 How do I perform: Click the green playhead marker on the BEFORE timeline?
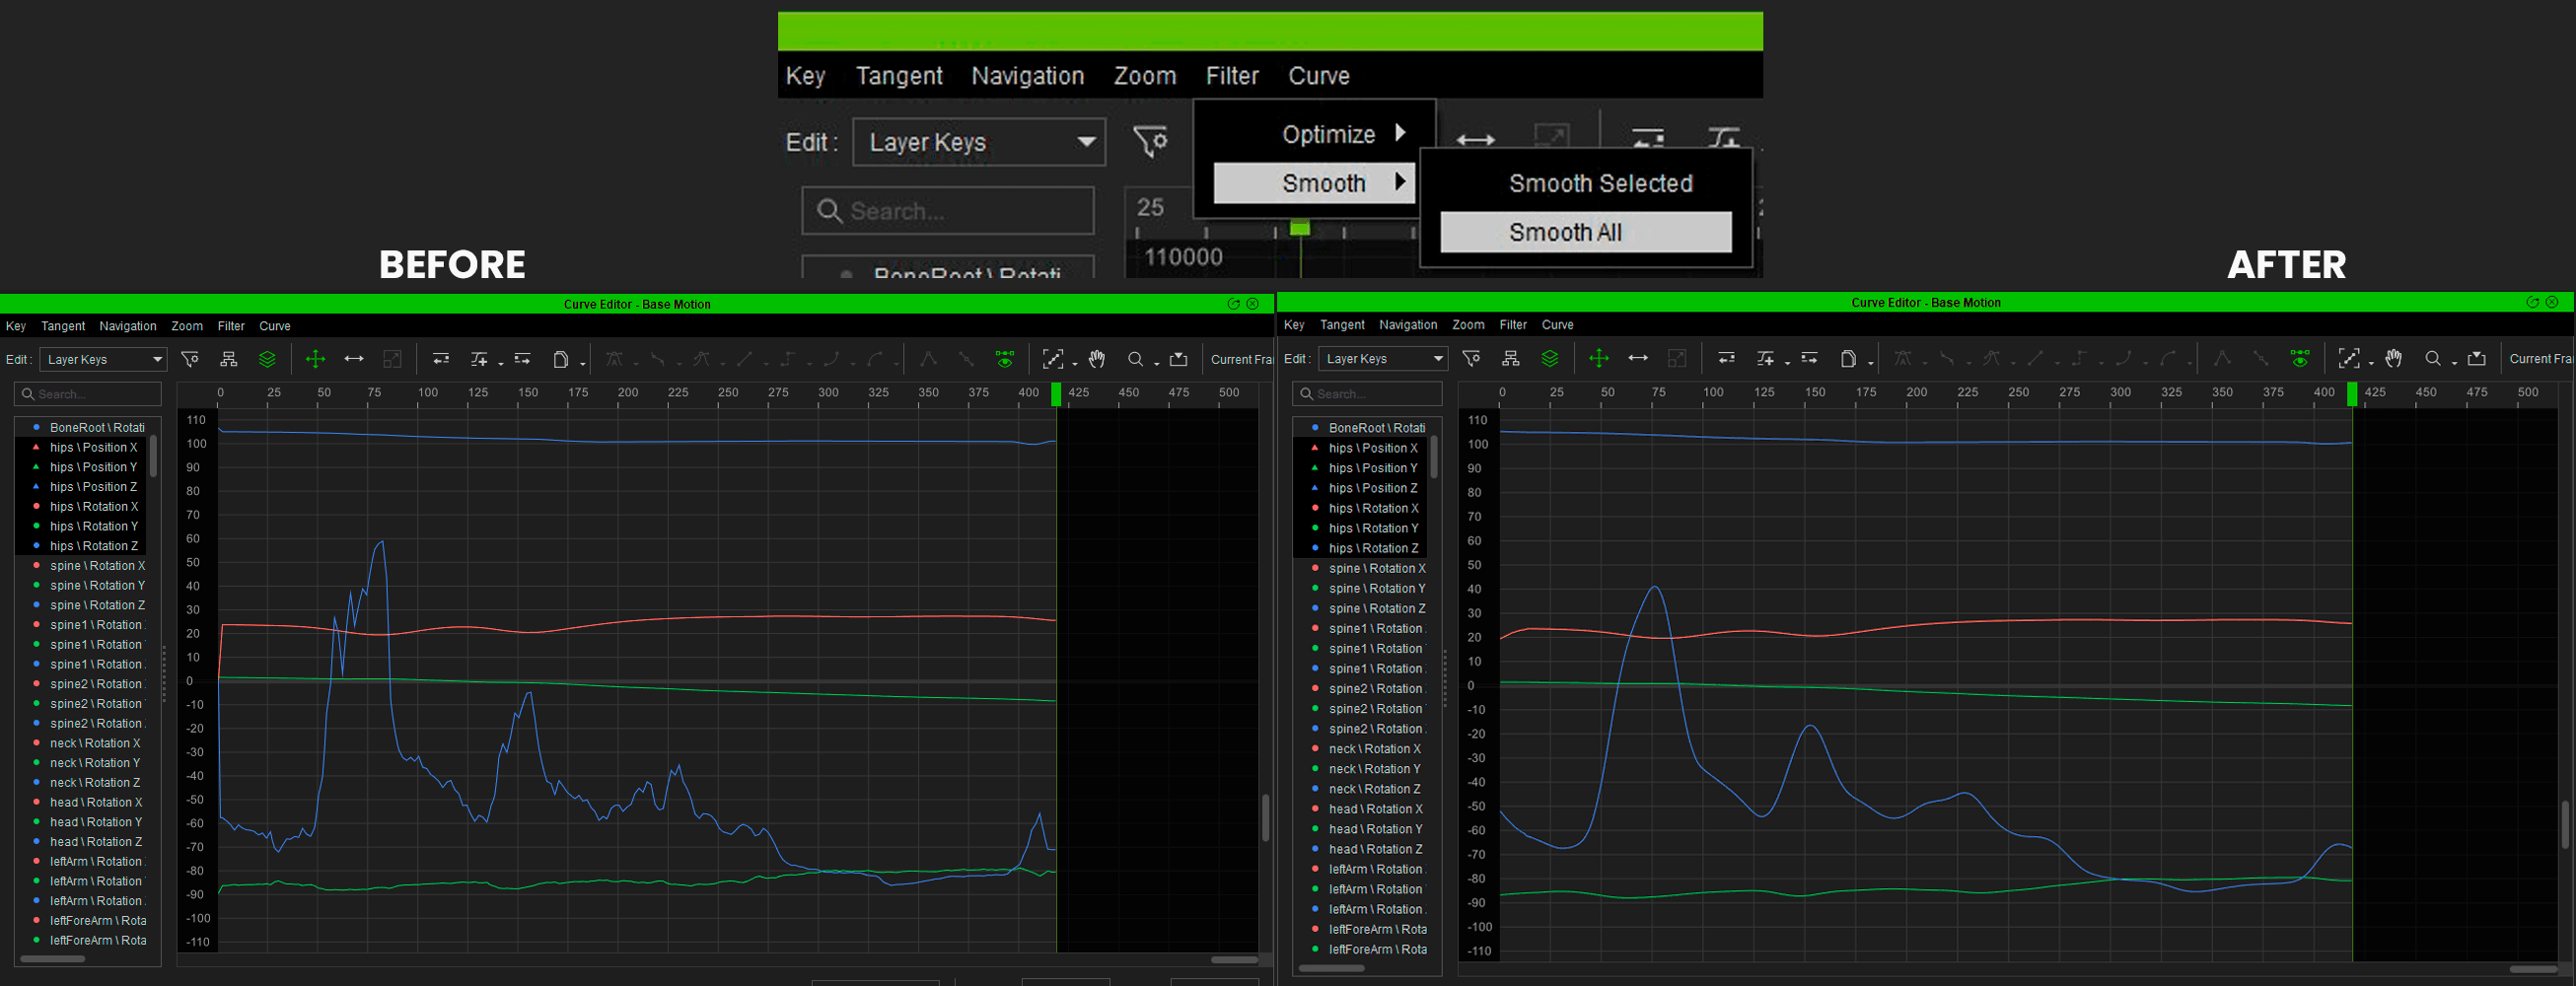tap(1056, 393)
